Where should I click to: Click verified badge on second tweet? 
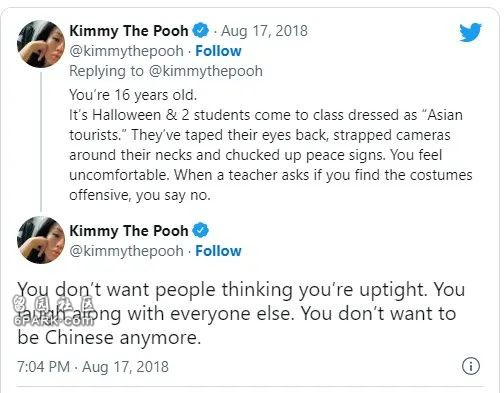tap(201, 230)
